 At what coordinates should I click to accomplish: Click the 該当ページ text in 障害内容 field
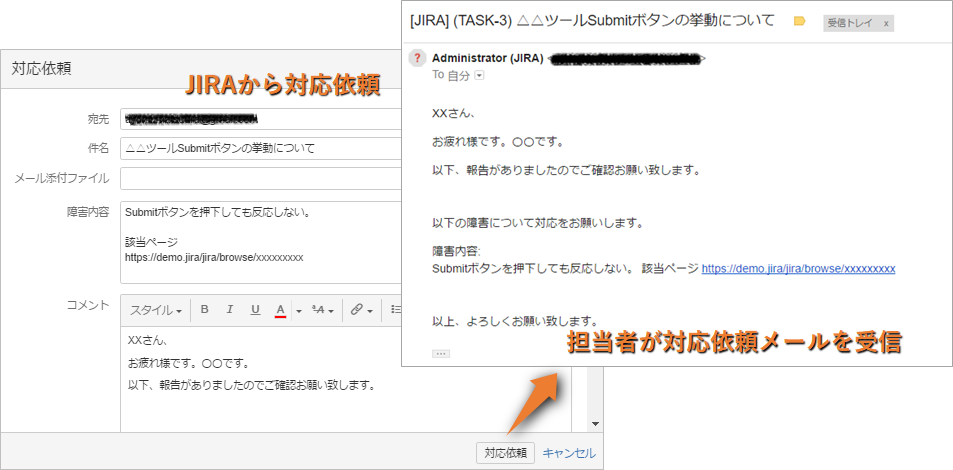[151, 243]
